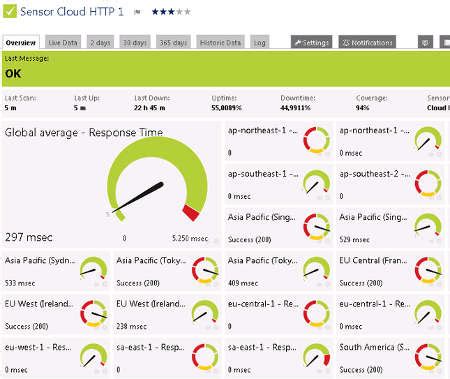Open the South America (S... channel label

coord(374,347)
